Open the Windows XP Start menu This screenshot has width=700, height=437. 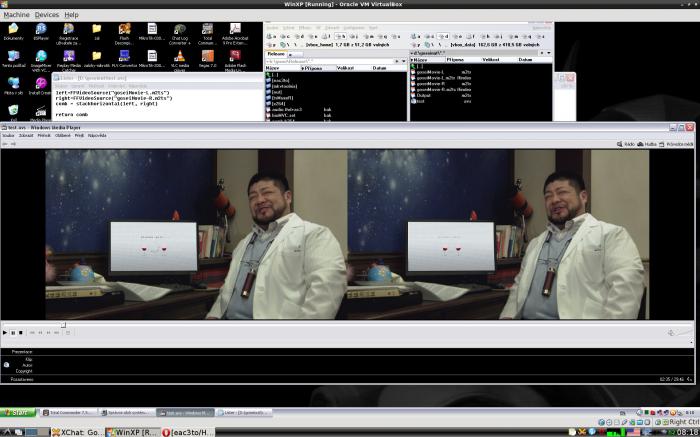tap(18, 413)
